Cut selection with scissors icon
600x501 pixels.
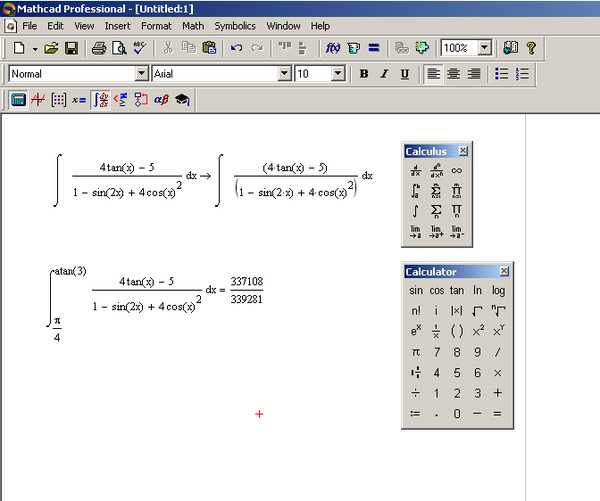point(167,48)
